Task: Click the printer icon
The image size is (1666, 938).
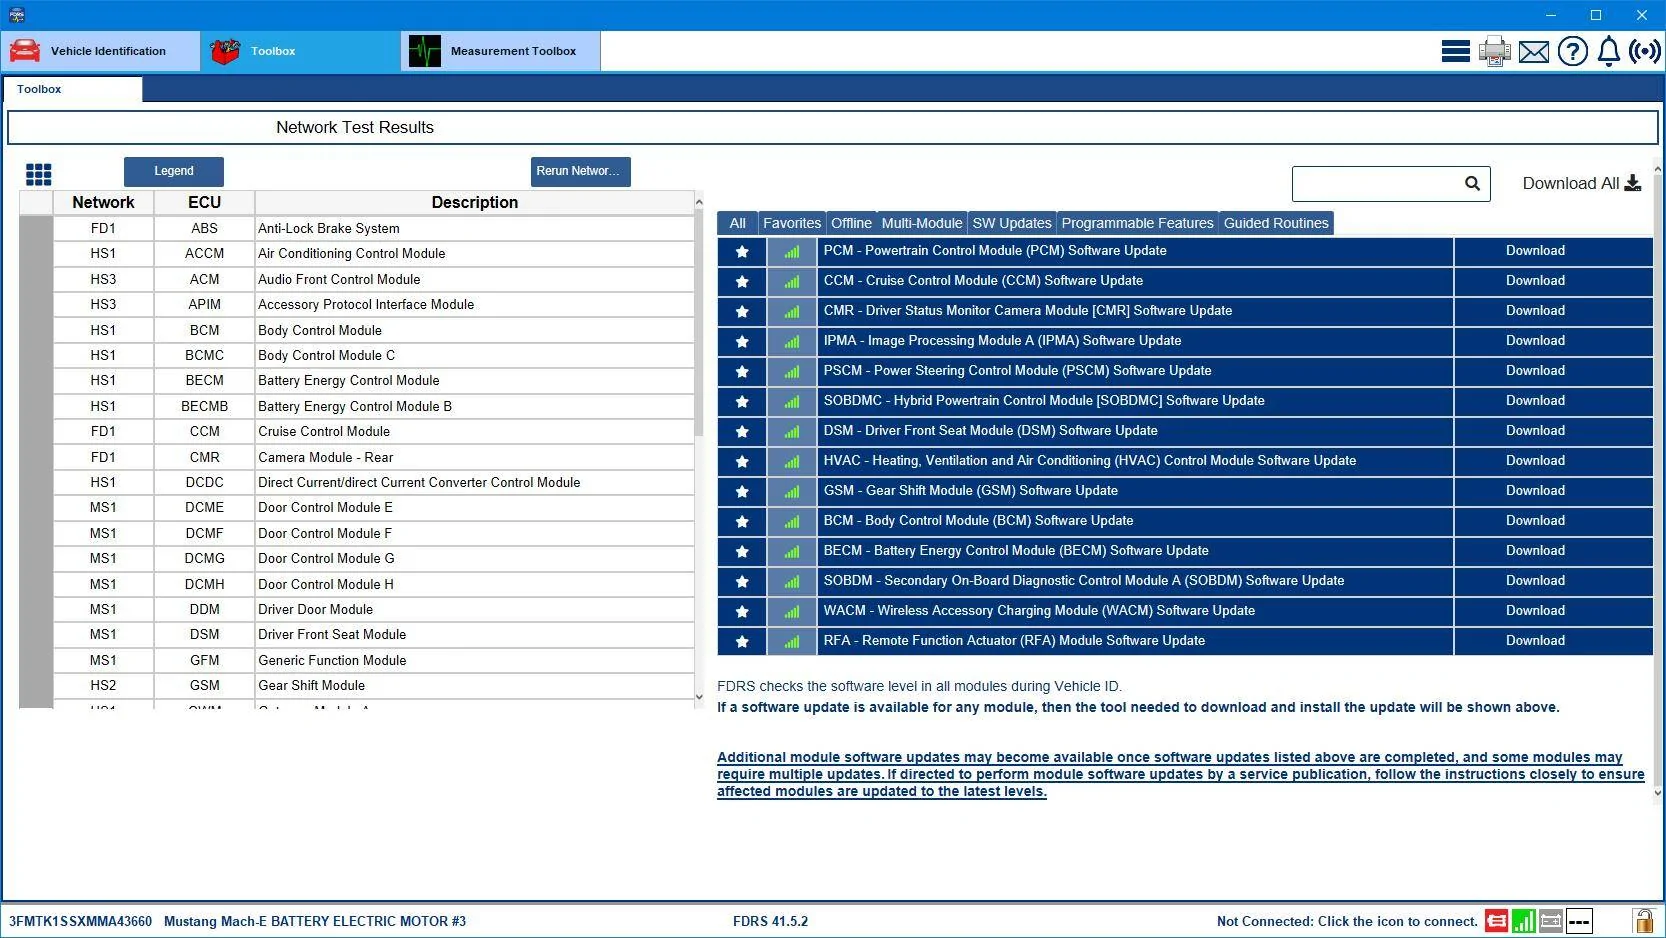Action: (x=1495, y=51)
